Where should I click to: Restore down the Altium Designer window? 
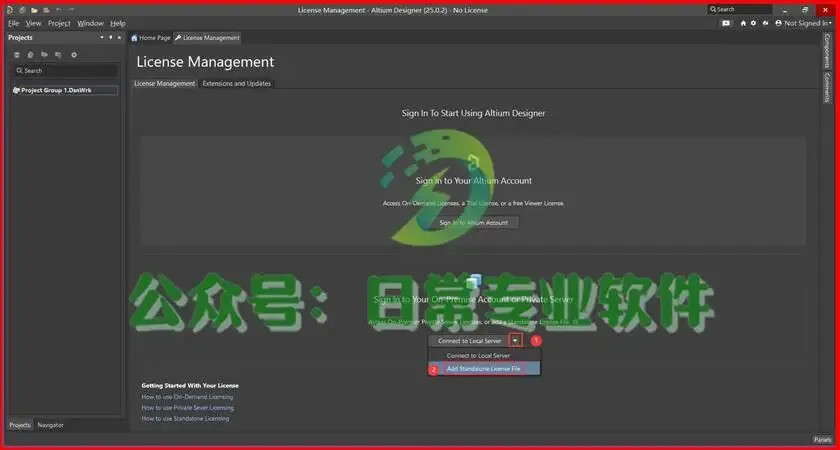click(805, 10)
